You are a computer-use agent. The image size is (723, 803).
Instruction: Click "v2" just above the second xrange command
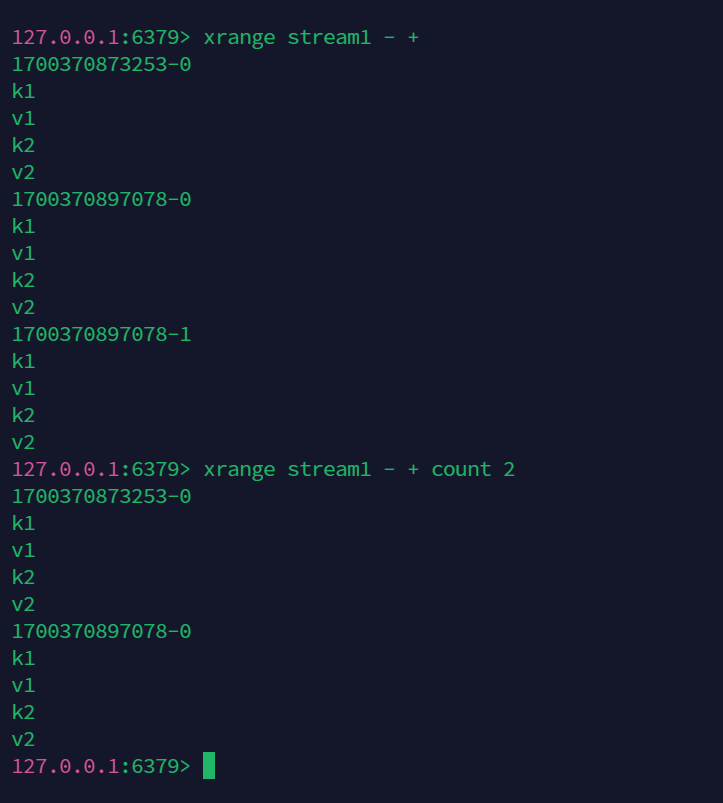click(23, 443)
